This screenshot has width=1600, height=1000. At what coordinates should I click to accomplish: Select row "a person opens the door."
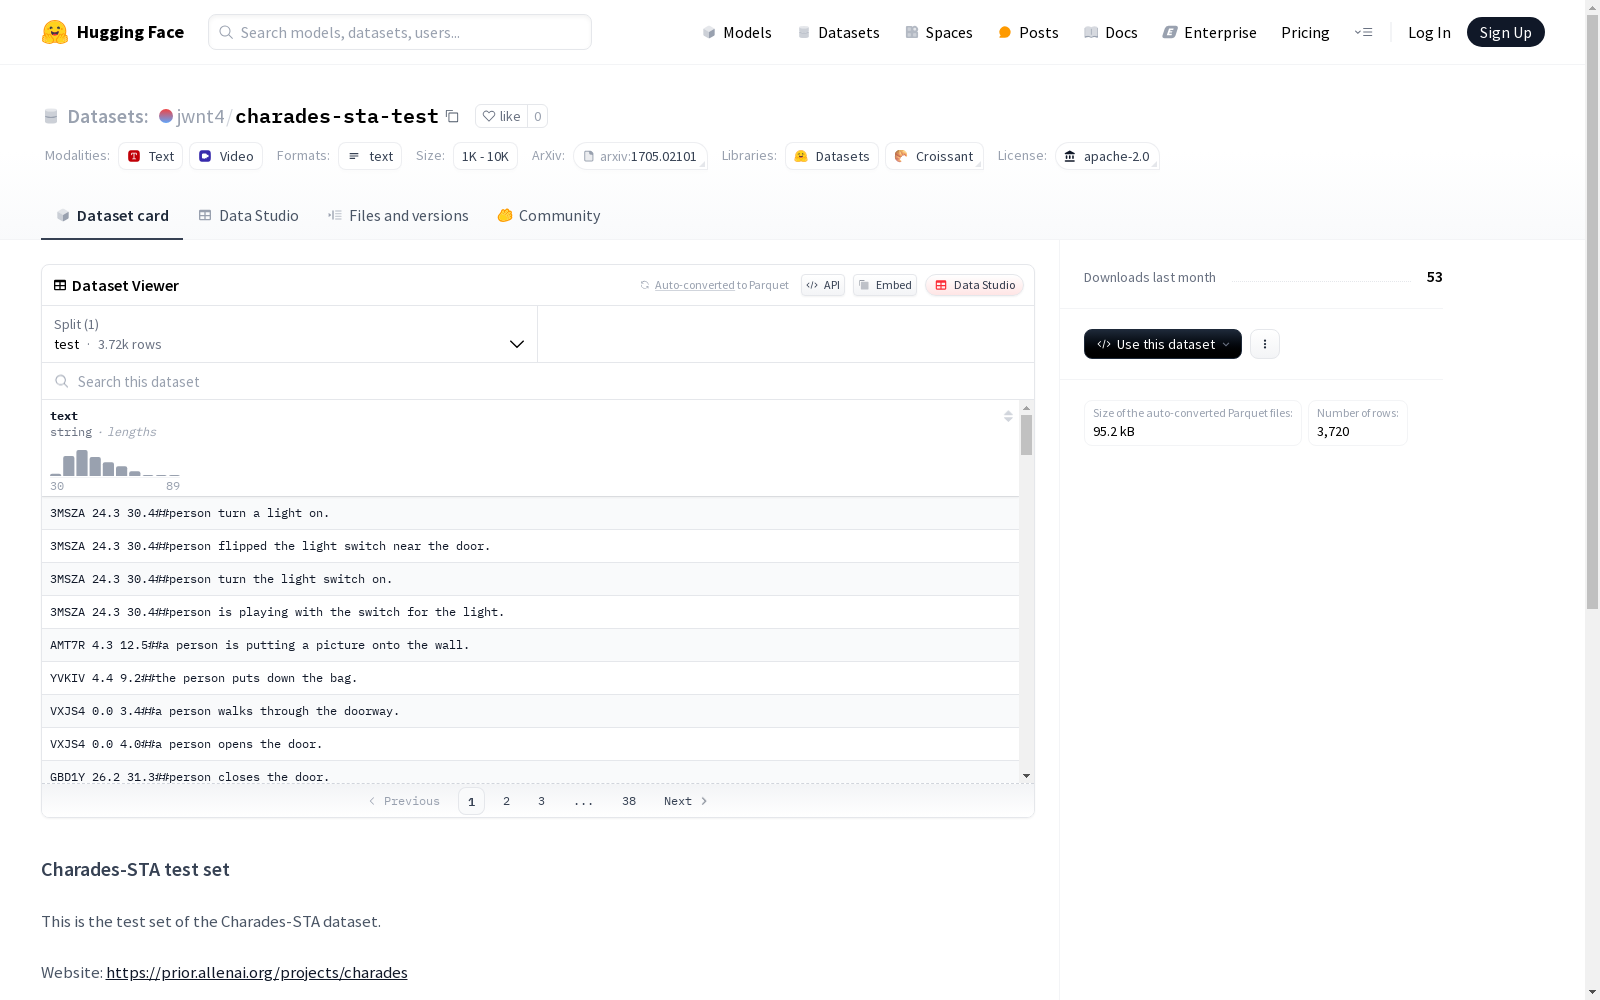(x=530, y=744)
